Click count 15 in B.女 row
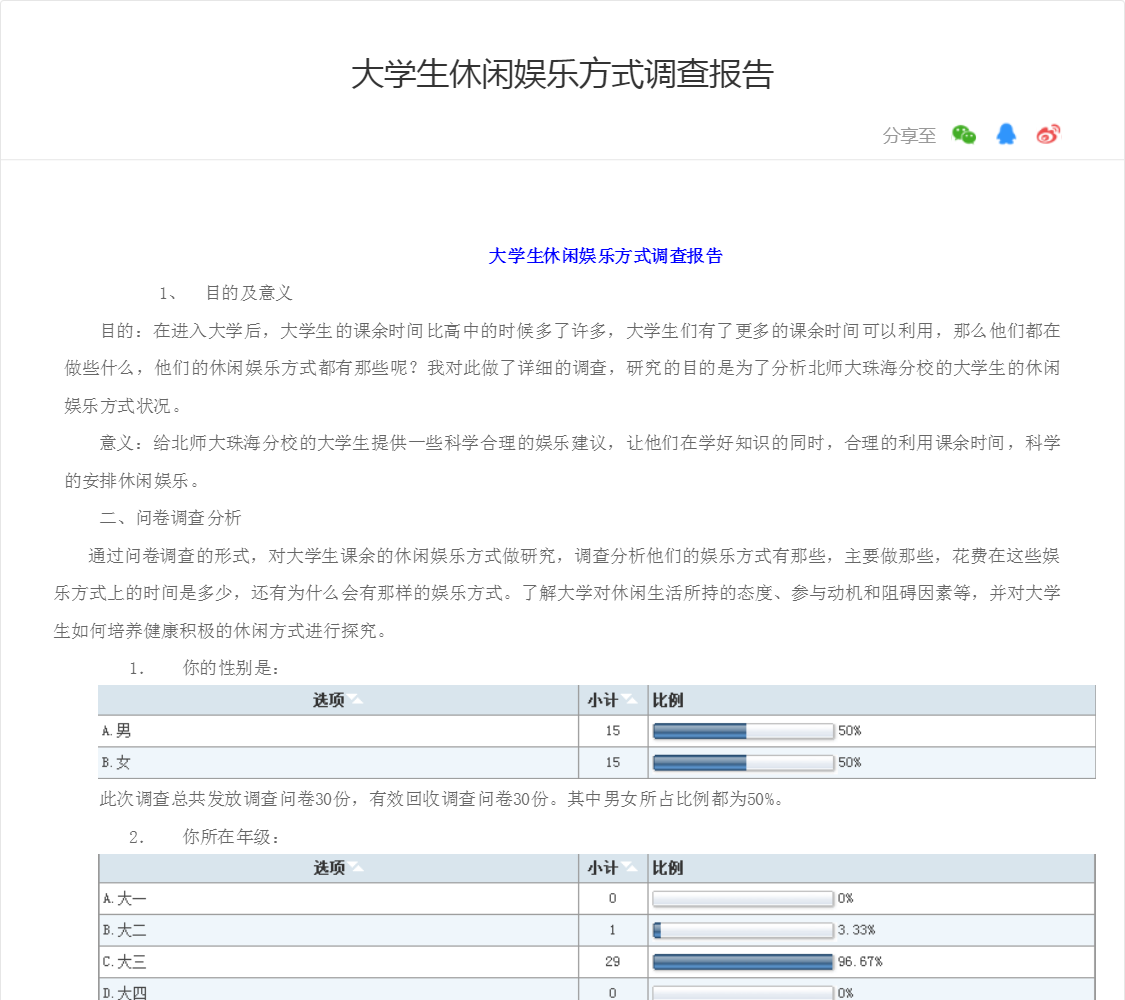This screenshot has width=1125, height=1000. tap(612, 763)
